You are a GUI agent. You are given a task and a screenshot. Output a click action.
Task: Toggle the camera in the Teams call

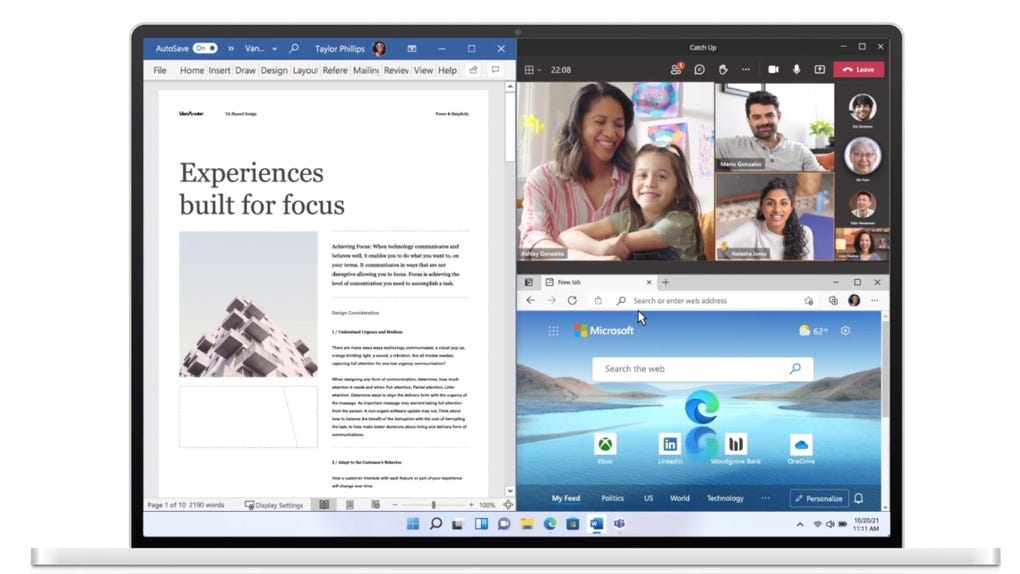tap(773, 70)
